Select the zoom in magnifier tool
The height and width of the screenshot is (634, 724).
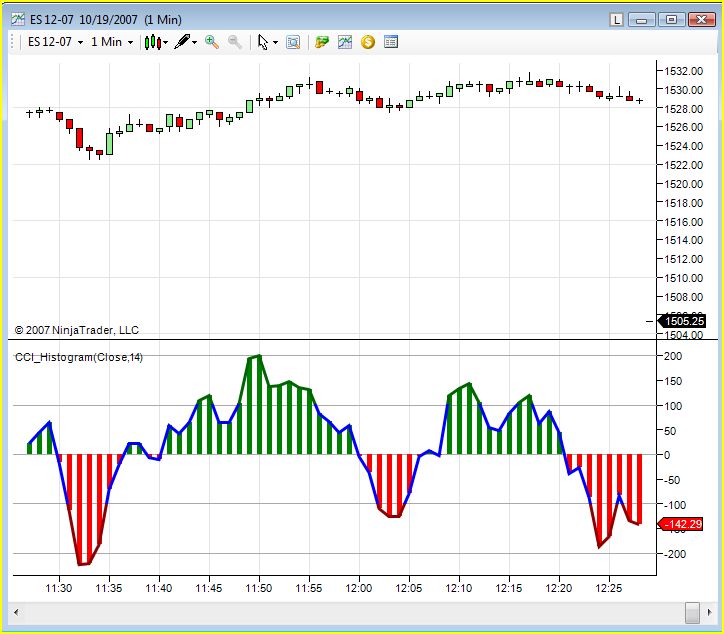tap(212, 42)
